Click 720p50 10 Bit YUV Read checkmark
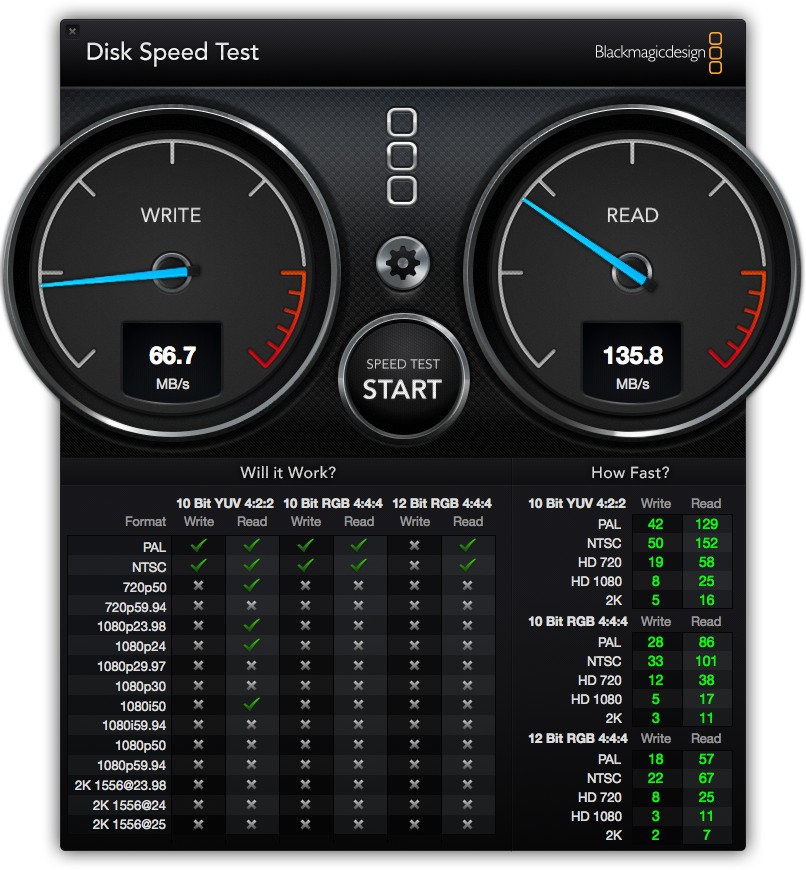Viewport: 806px width, 870px height. click(252, 585)
